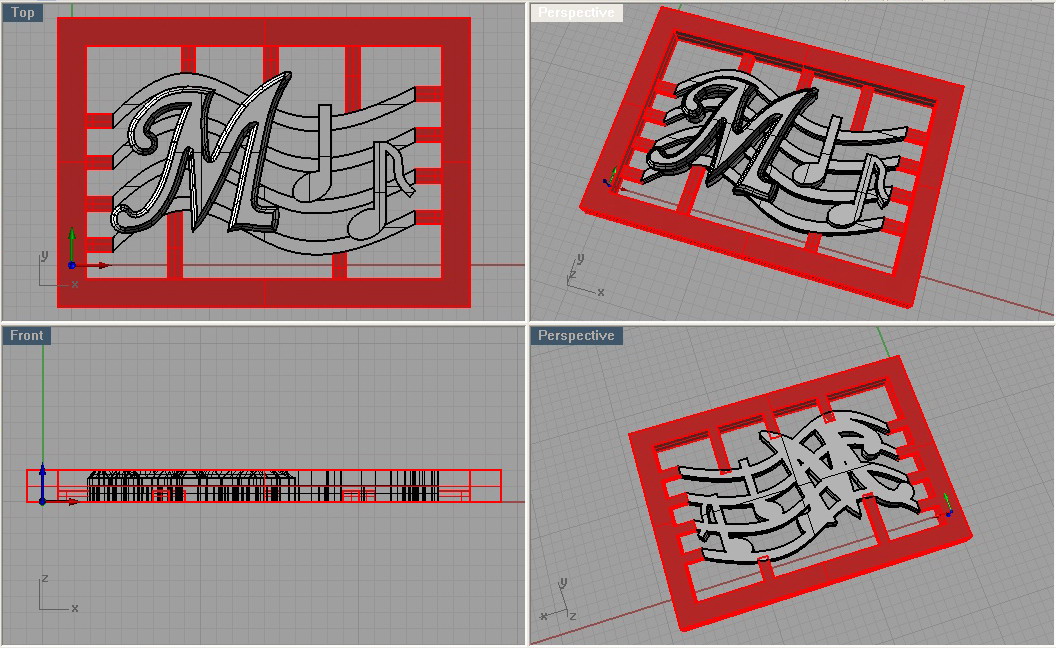Click the red X-axis arrow in Front viewport
The height and width of the screenshot is (648, 1056).
[73, 501]
